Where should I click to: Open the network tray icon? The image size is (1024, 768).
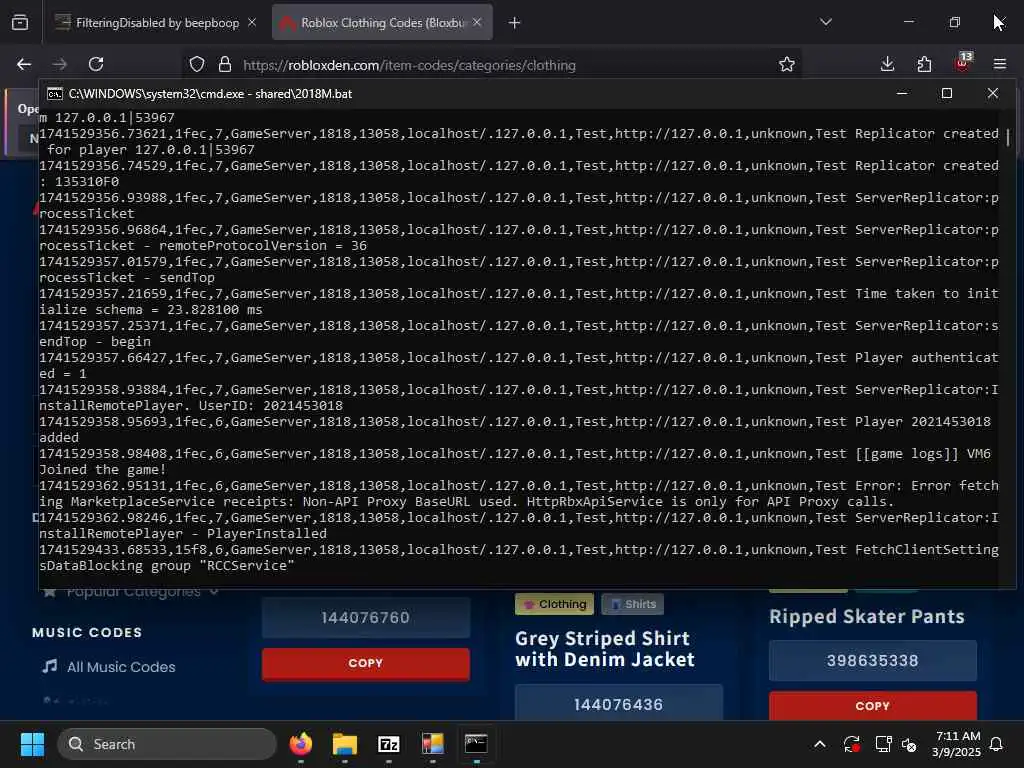point(883,744)
